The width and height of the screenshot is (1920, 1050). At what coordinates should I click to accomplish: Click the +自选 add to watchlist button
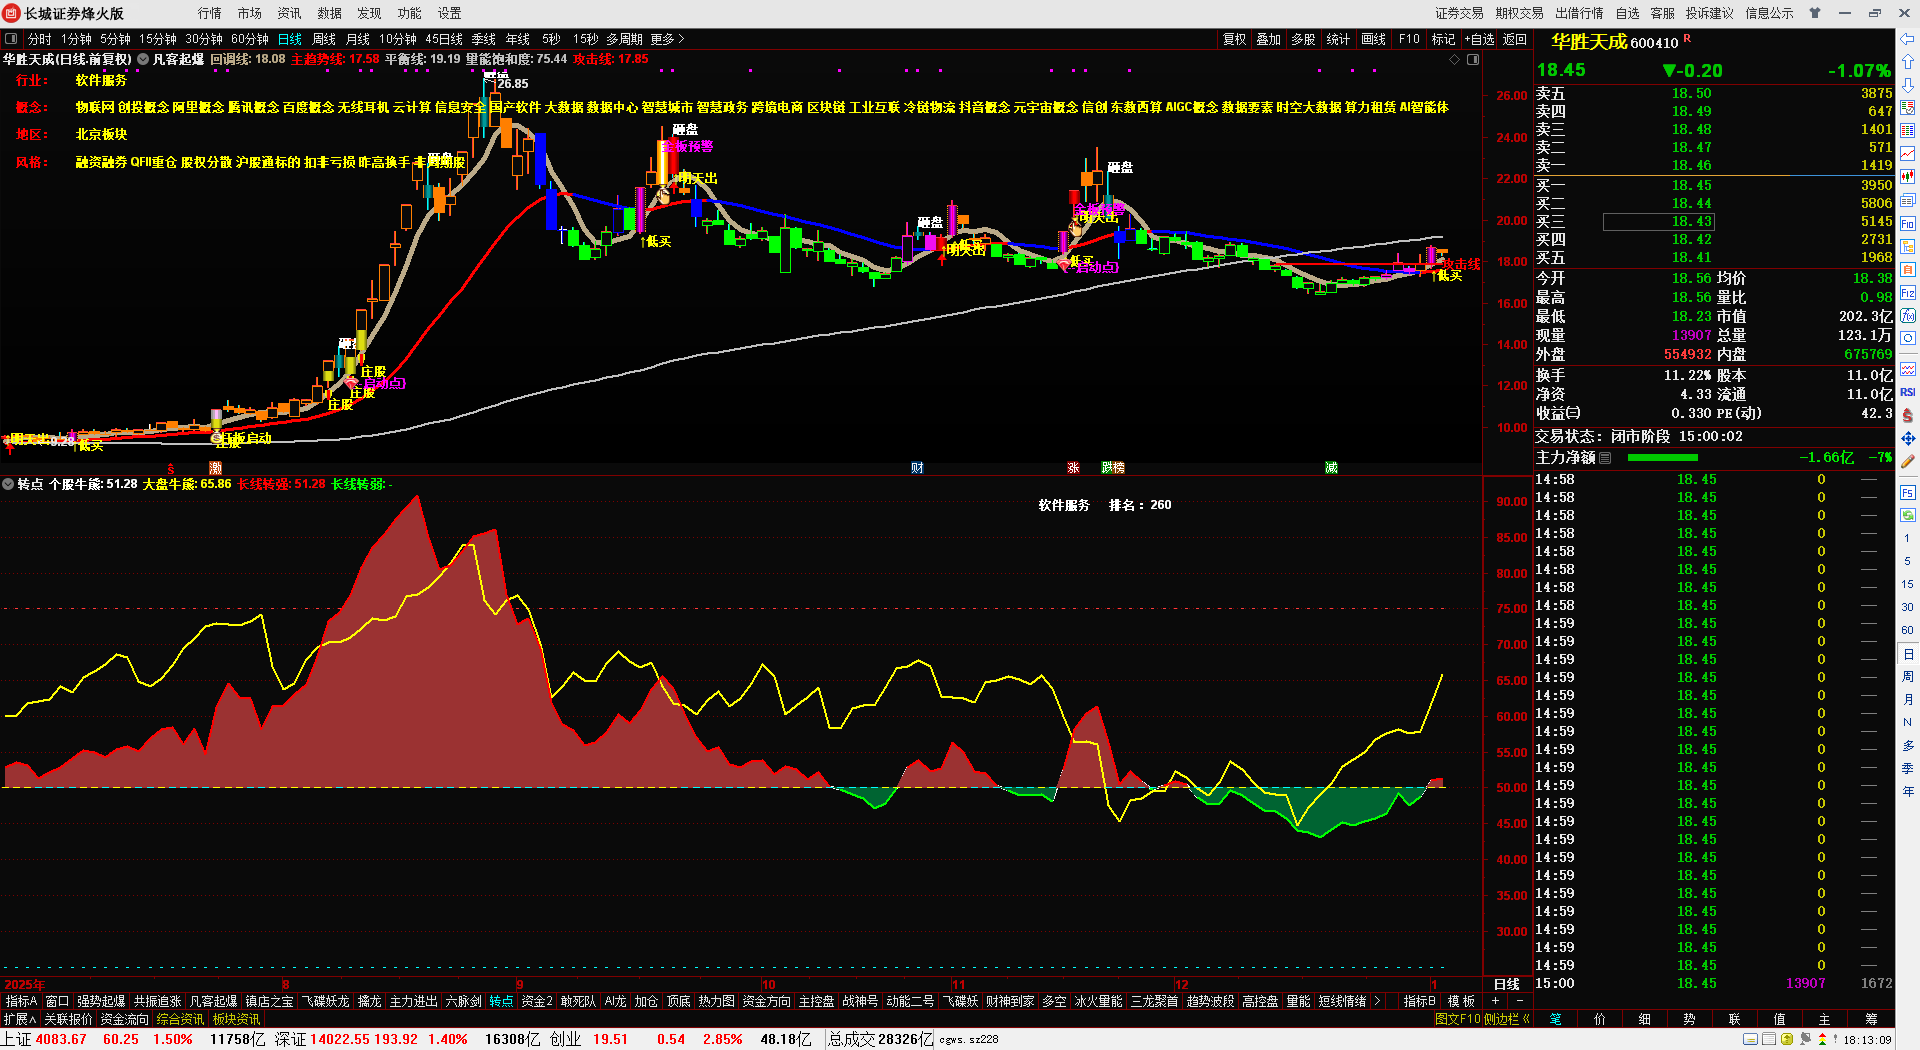1480,39
